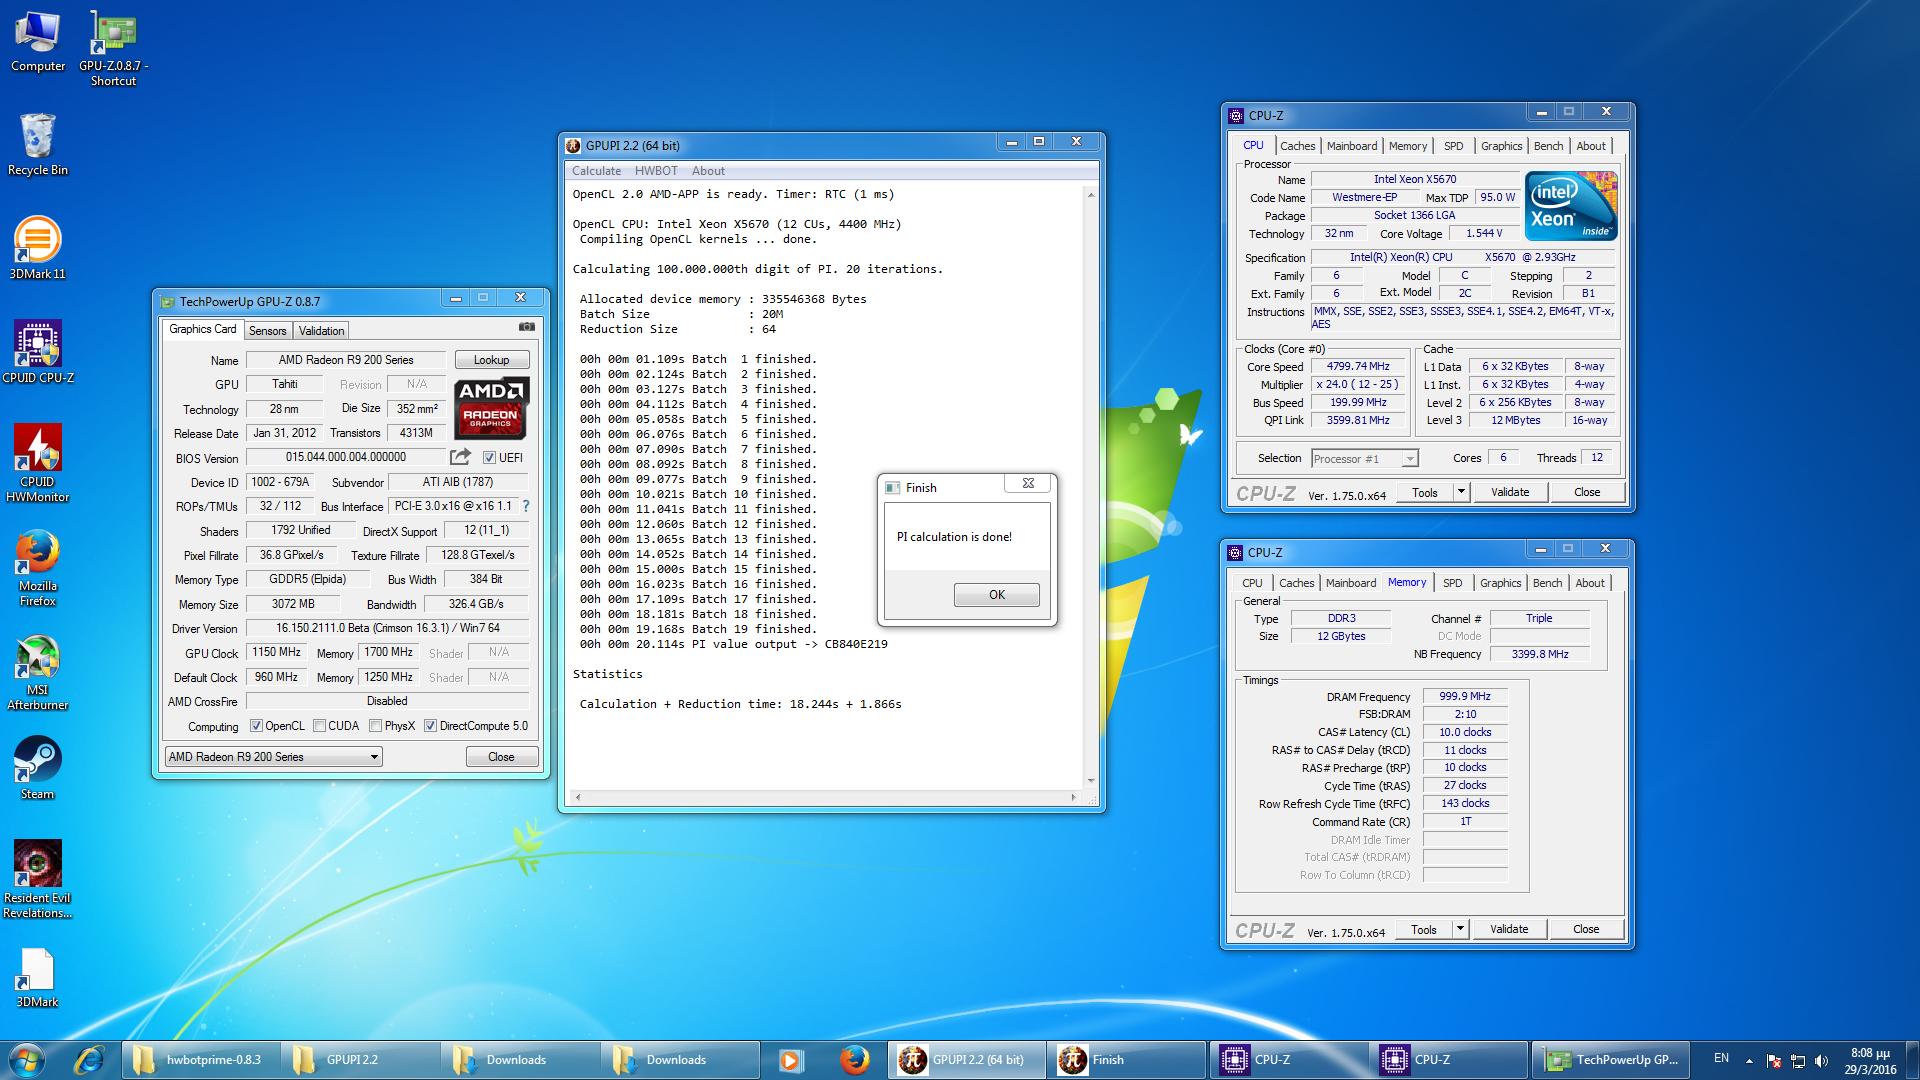Click the Tools button in upper CPU-Z window
The width and height of the screenshot is (1920, 1080).
1424,492
